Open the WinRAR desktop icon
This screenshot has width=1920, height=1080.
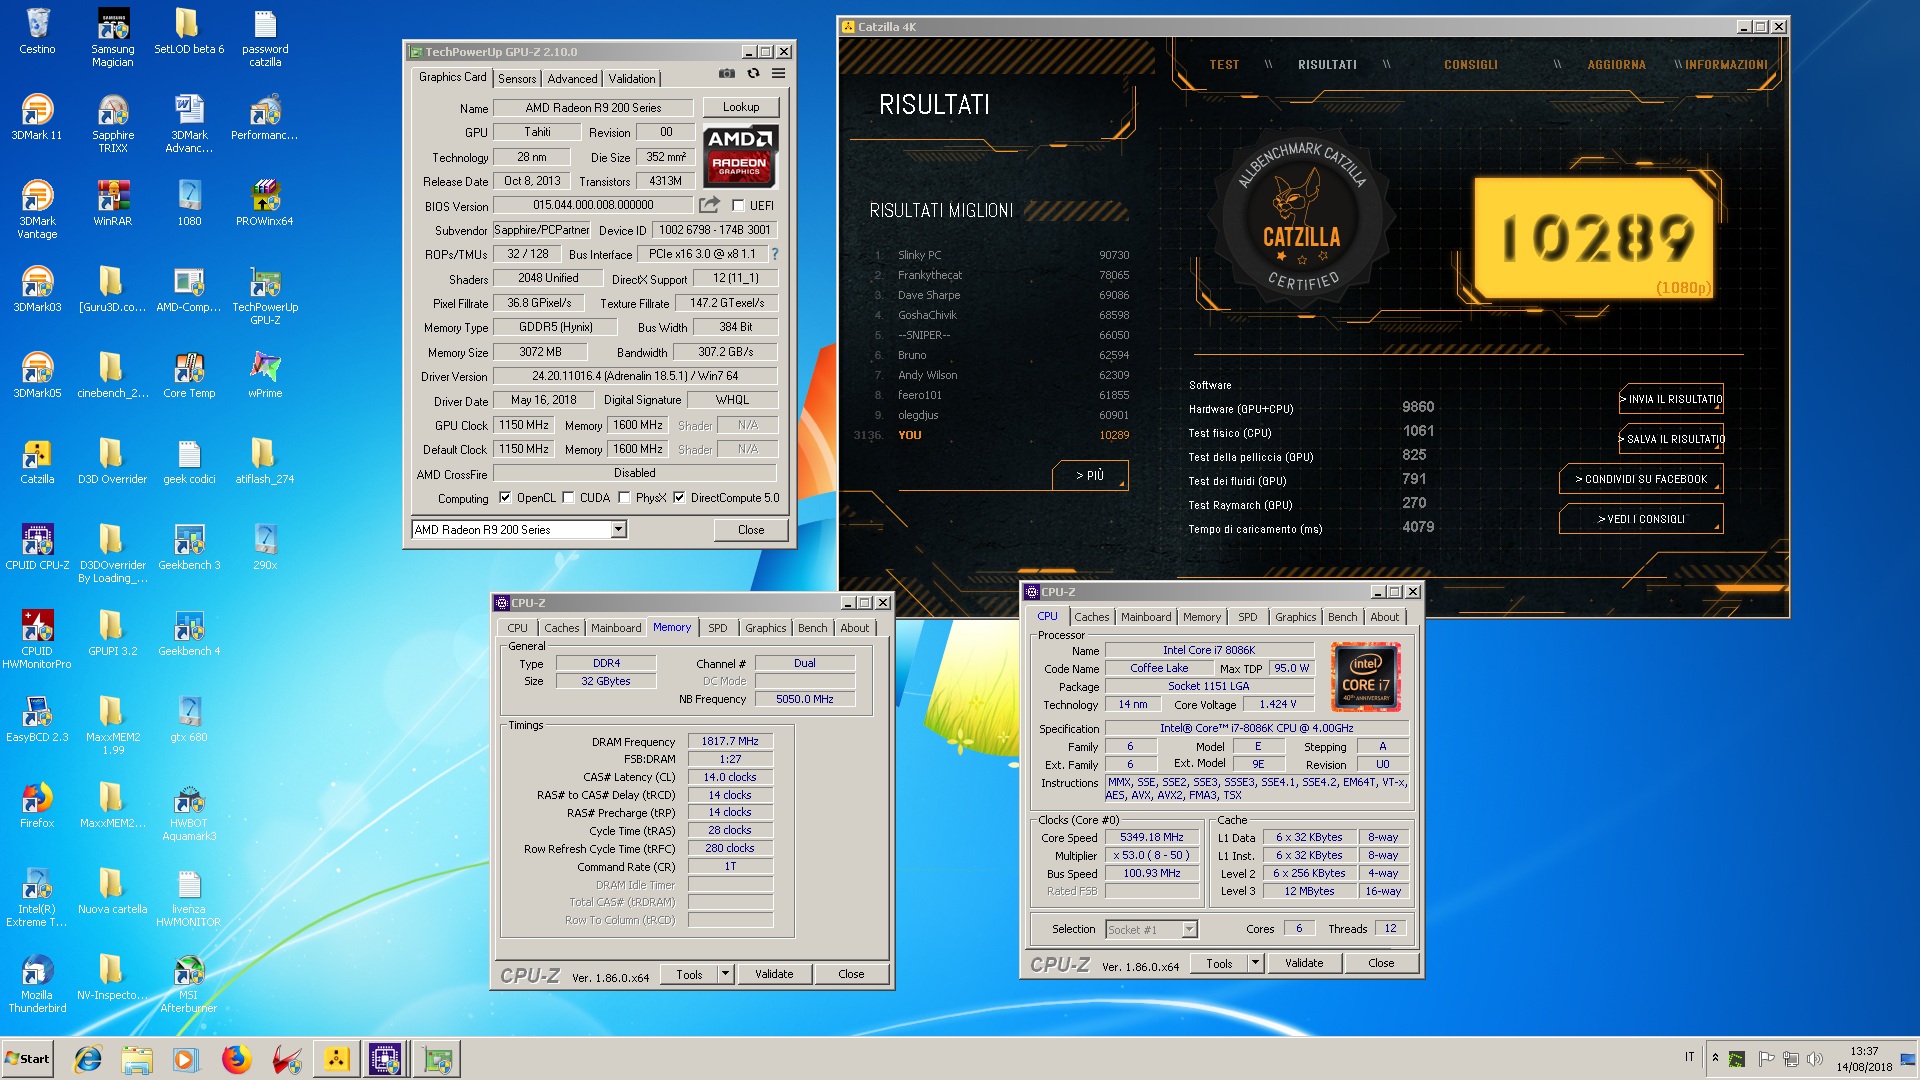click(113, 203)
